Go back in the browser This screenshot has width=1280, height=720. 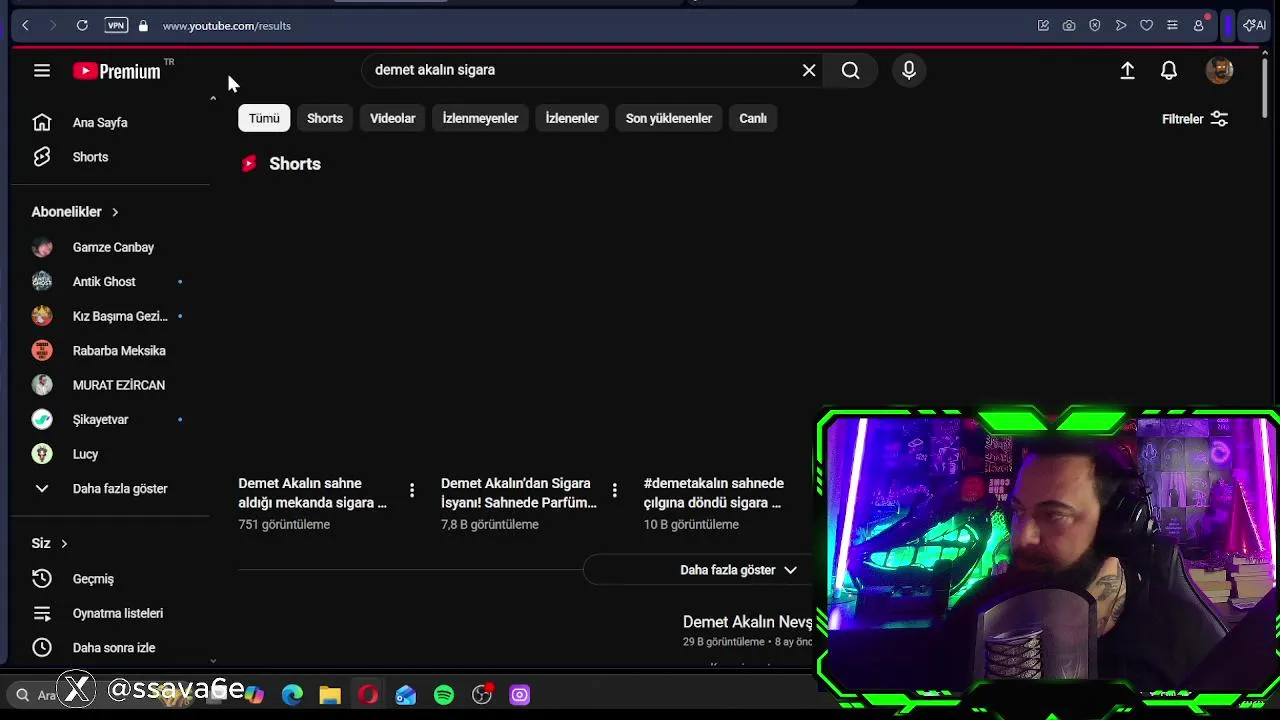pos(25,25)
